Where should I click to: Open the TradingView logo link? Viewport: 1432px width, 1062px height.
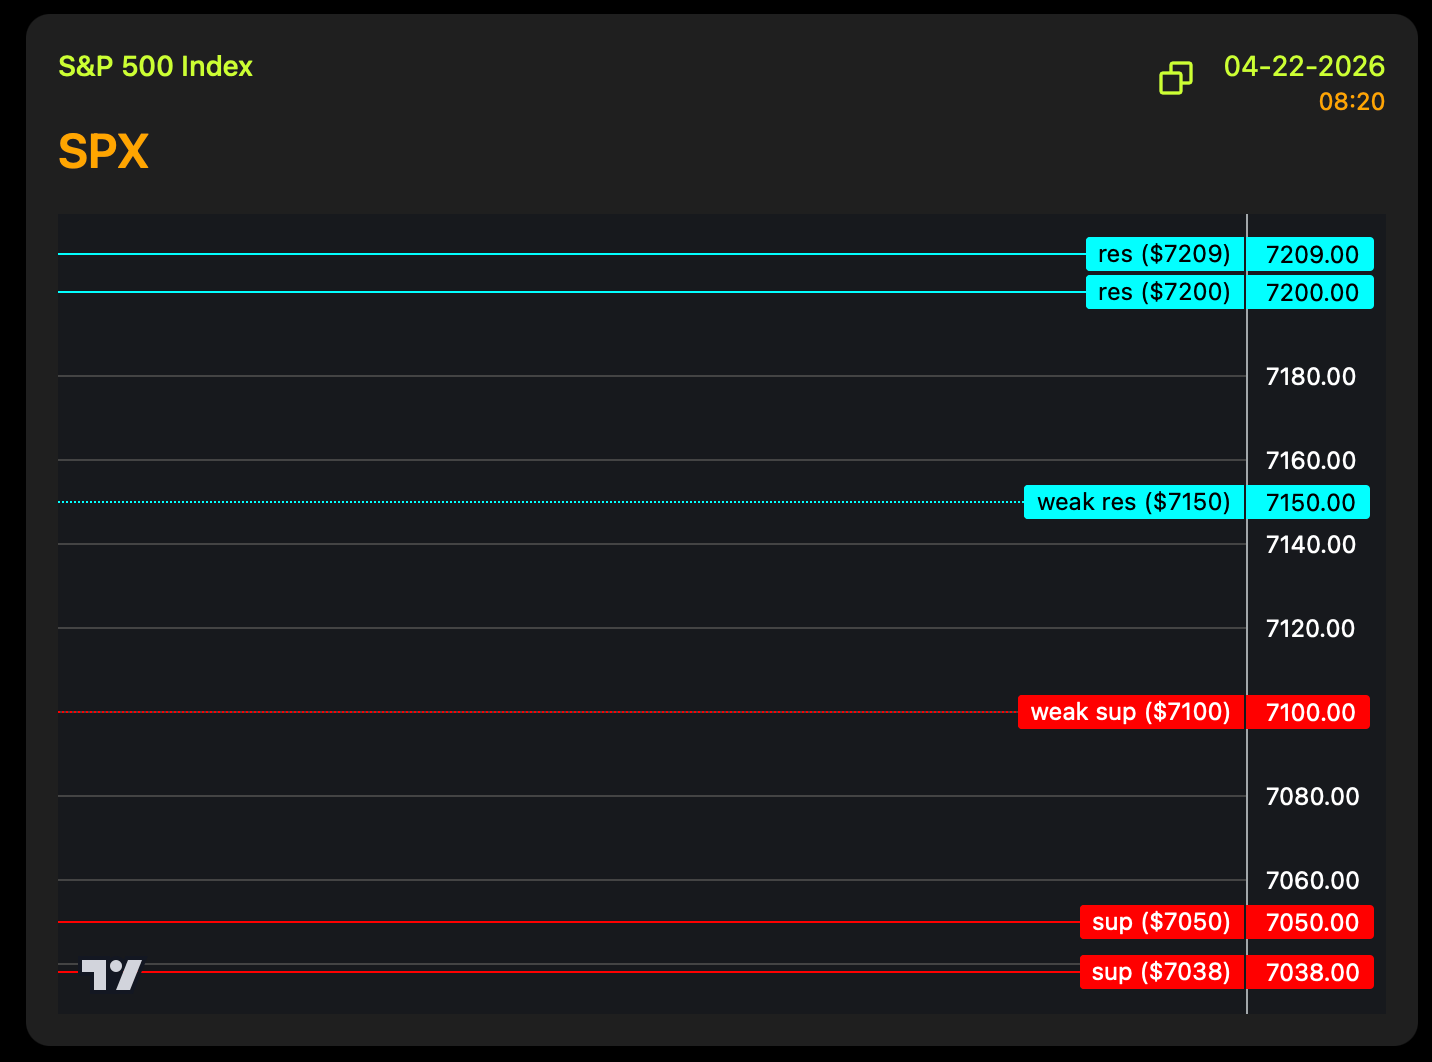(111, 975)
